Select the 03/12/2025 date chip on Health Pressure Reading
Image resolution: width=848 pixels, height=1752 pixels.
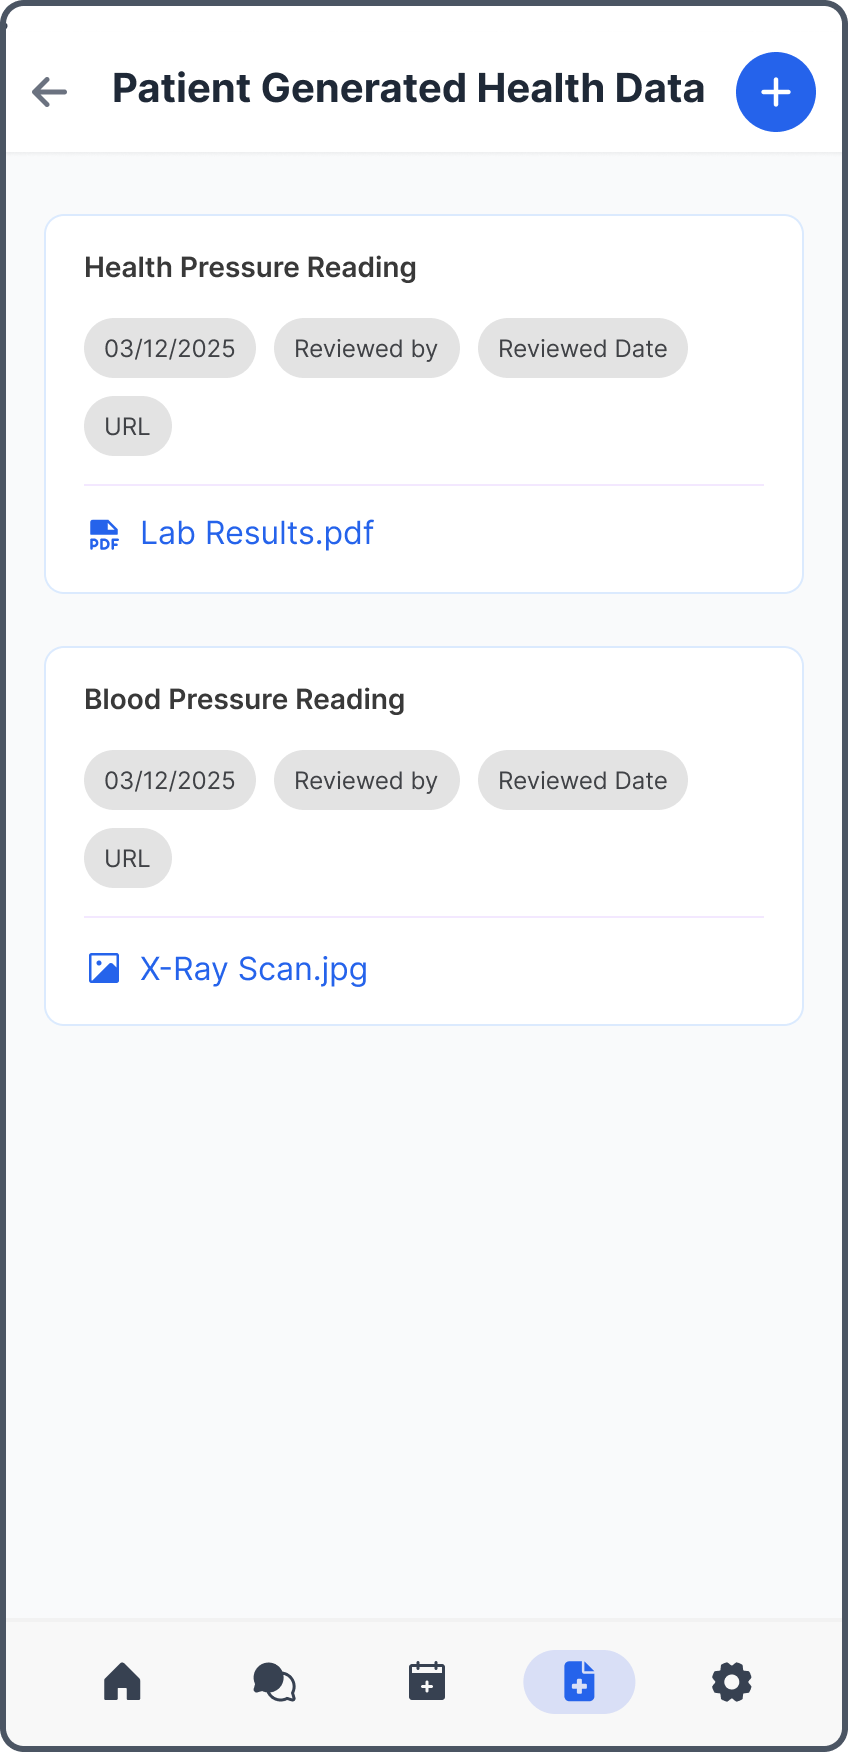[x=169, y=348]
